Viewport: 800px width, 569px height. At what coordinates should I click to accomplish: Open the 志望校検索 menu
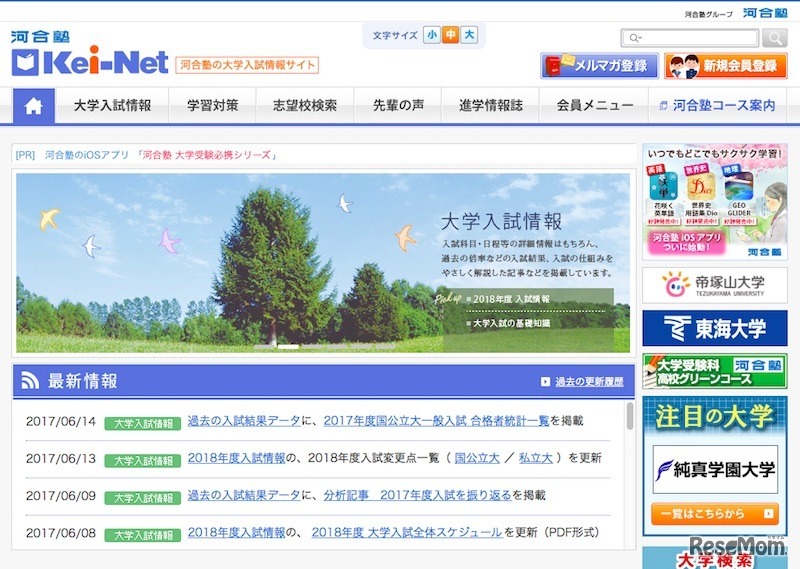pos(305,106)
